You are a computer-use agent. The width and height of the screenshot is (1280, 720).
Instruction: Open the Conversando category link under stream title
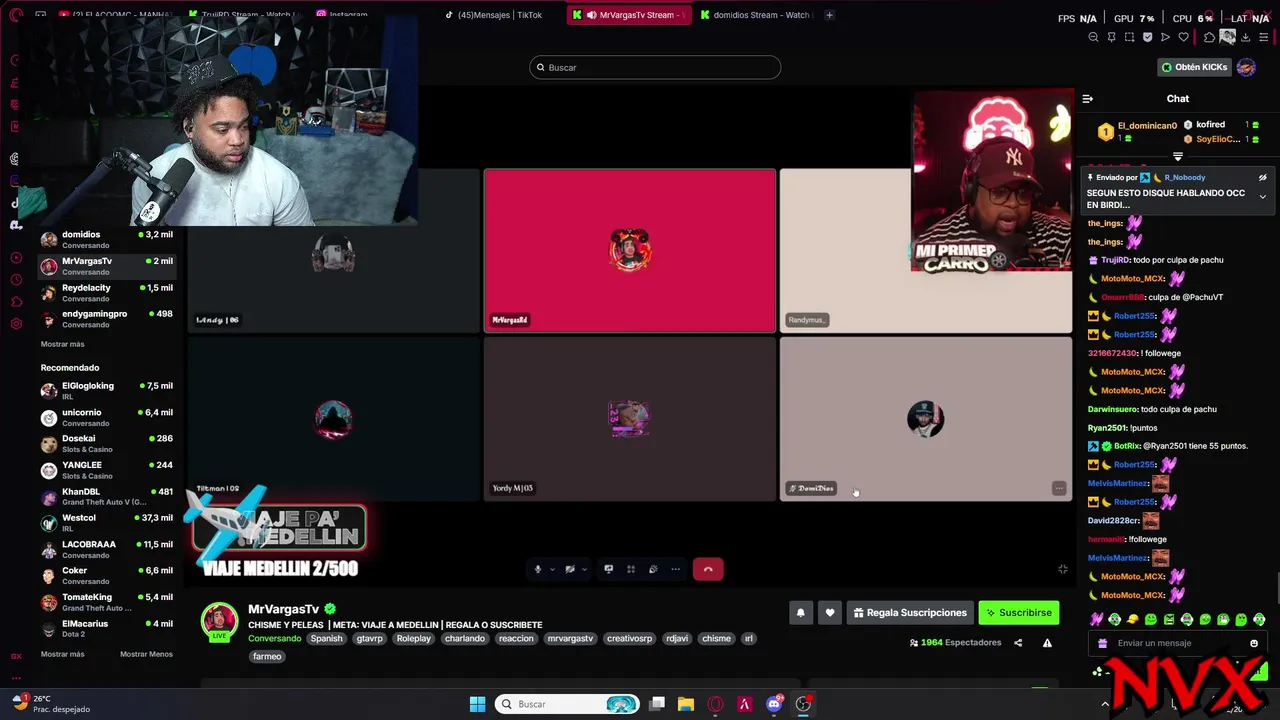[274, 638]
